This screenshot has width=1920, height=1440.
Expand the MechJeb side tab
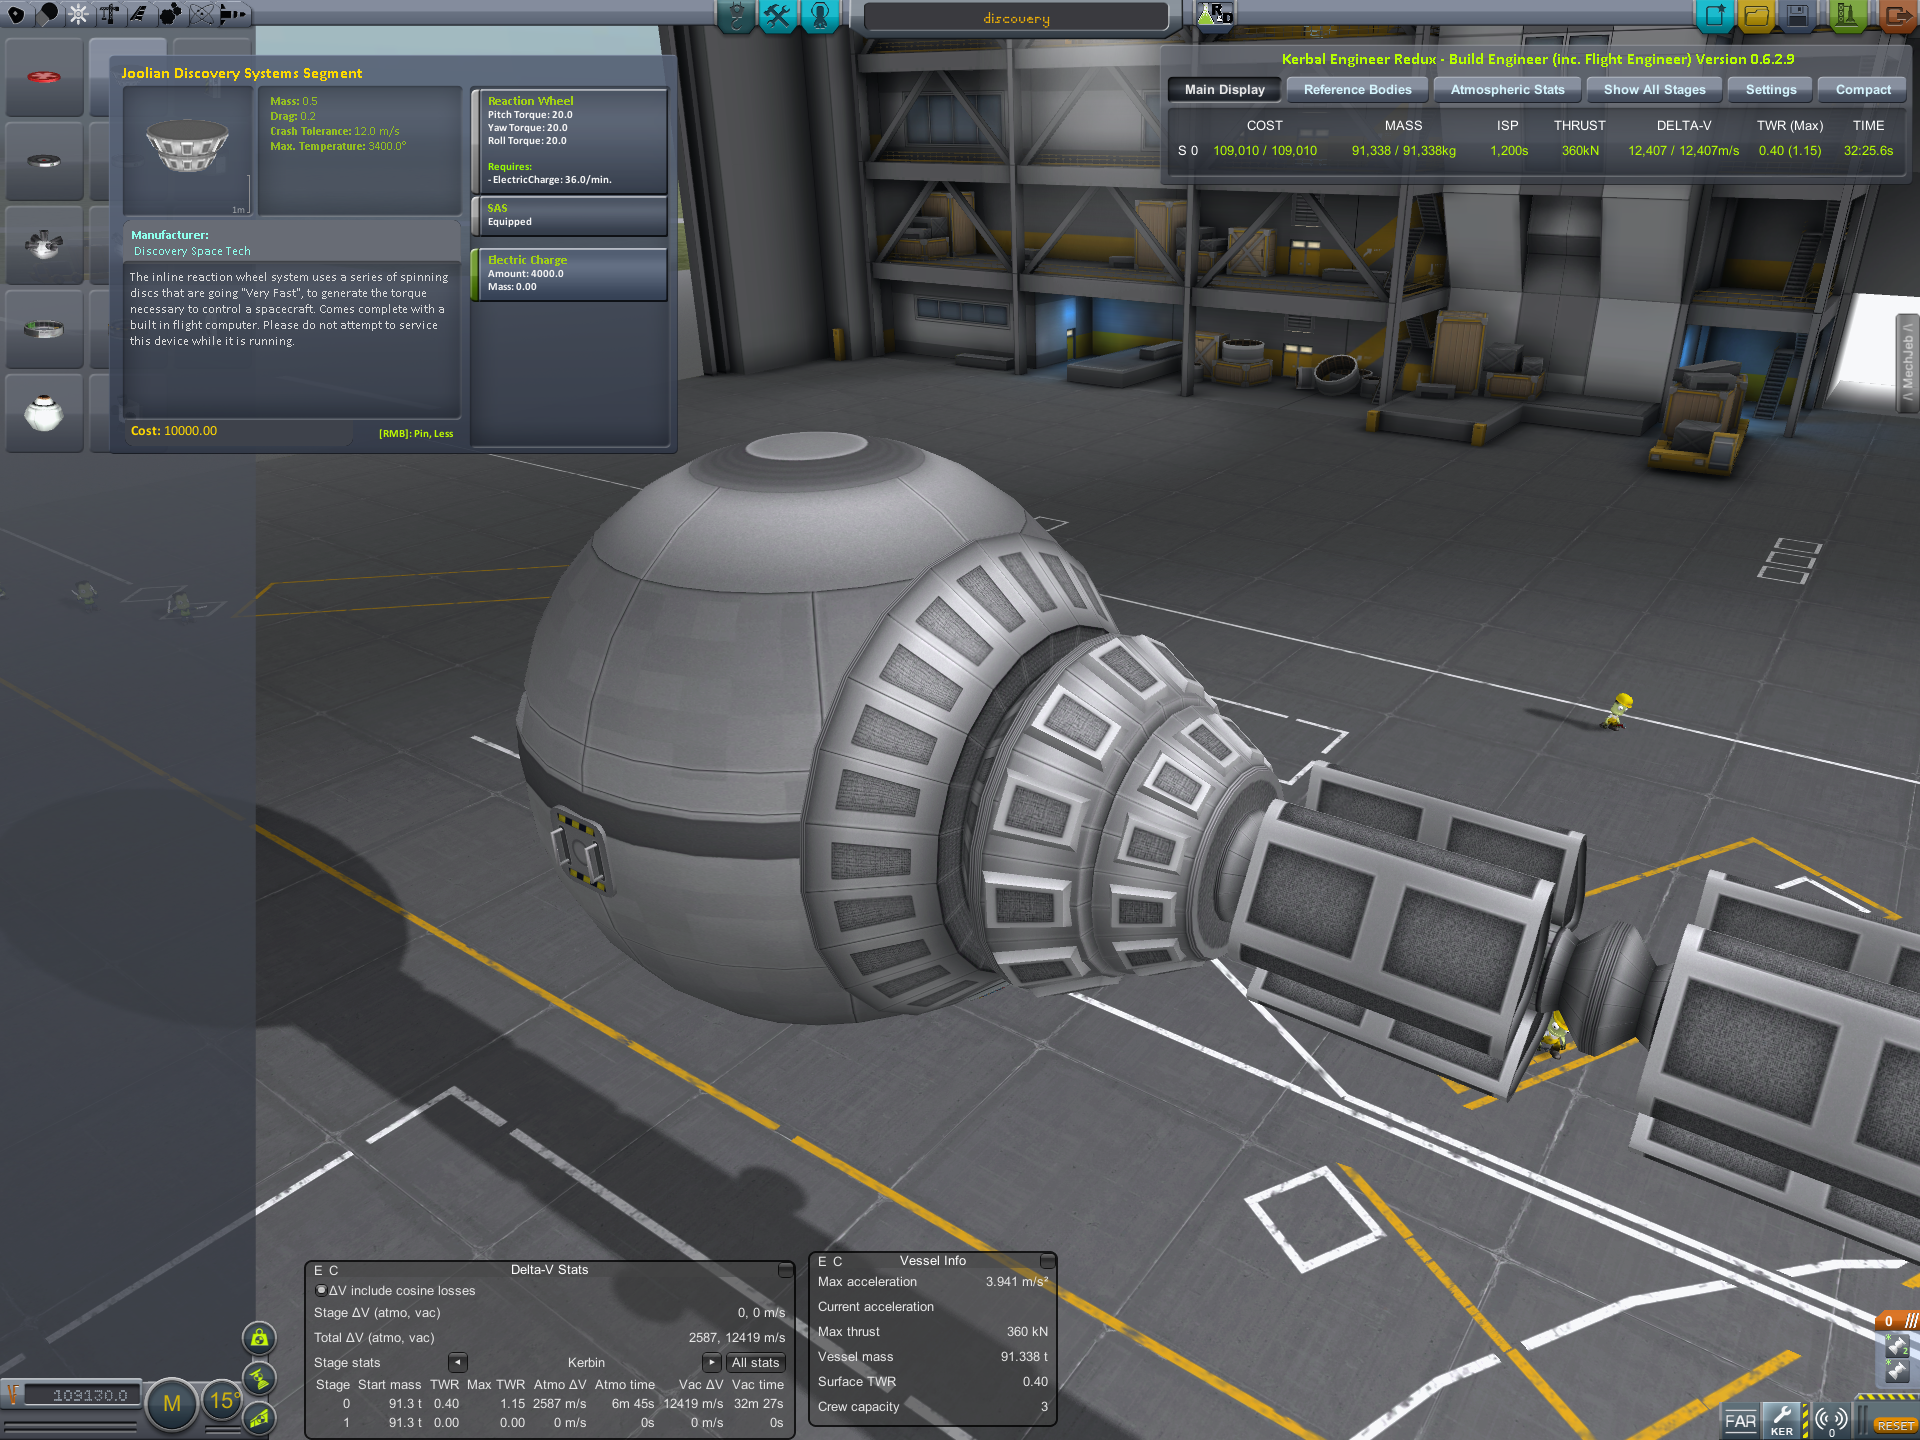point(1908,363)
